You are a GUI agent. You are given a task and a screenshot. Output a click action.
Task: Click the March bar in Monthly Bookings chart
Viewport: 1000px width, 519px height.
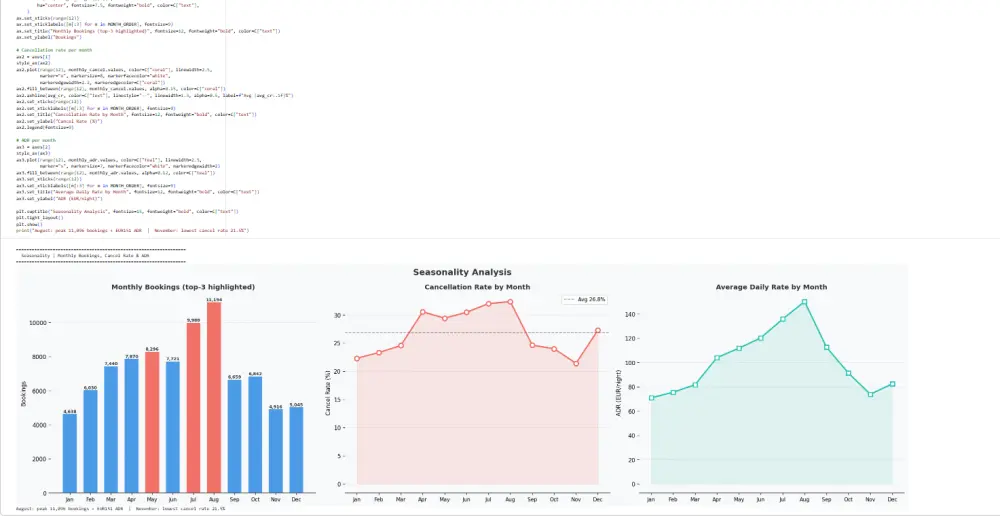click(x=111, y=430)
